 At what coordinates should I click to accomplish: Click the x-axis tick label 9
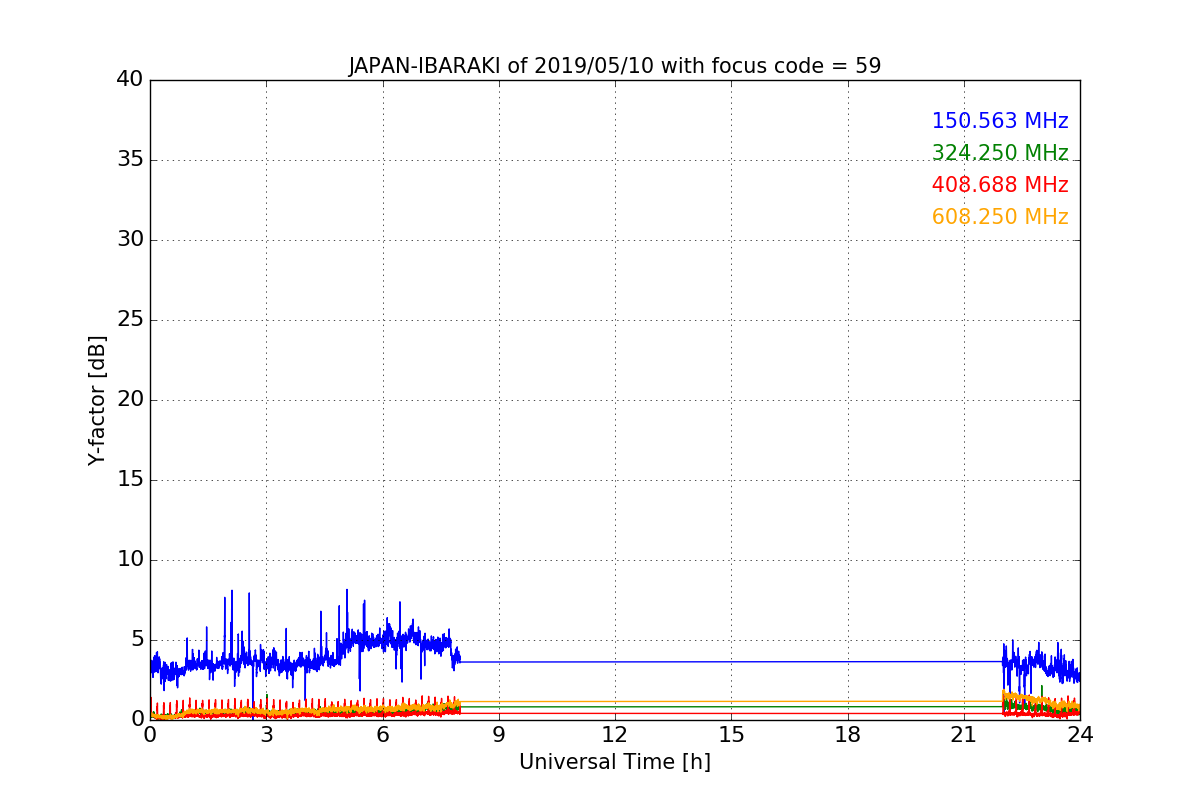tap(499, 734)
